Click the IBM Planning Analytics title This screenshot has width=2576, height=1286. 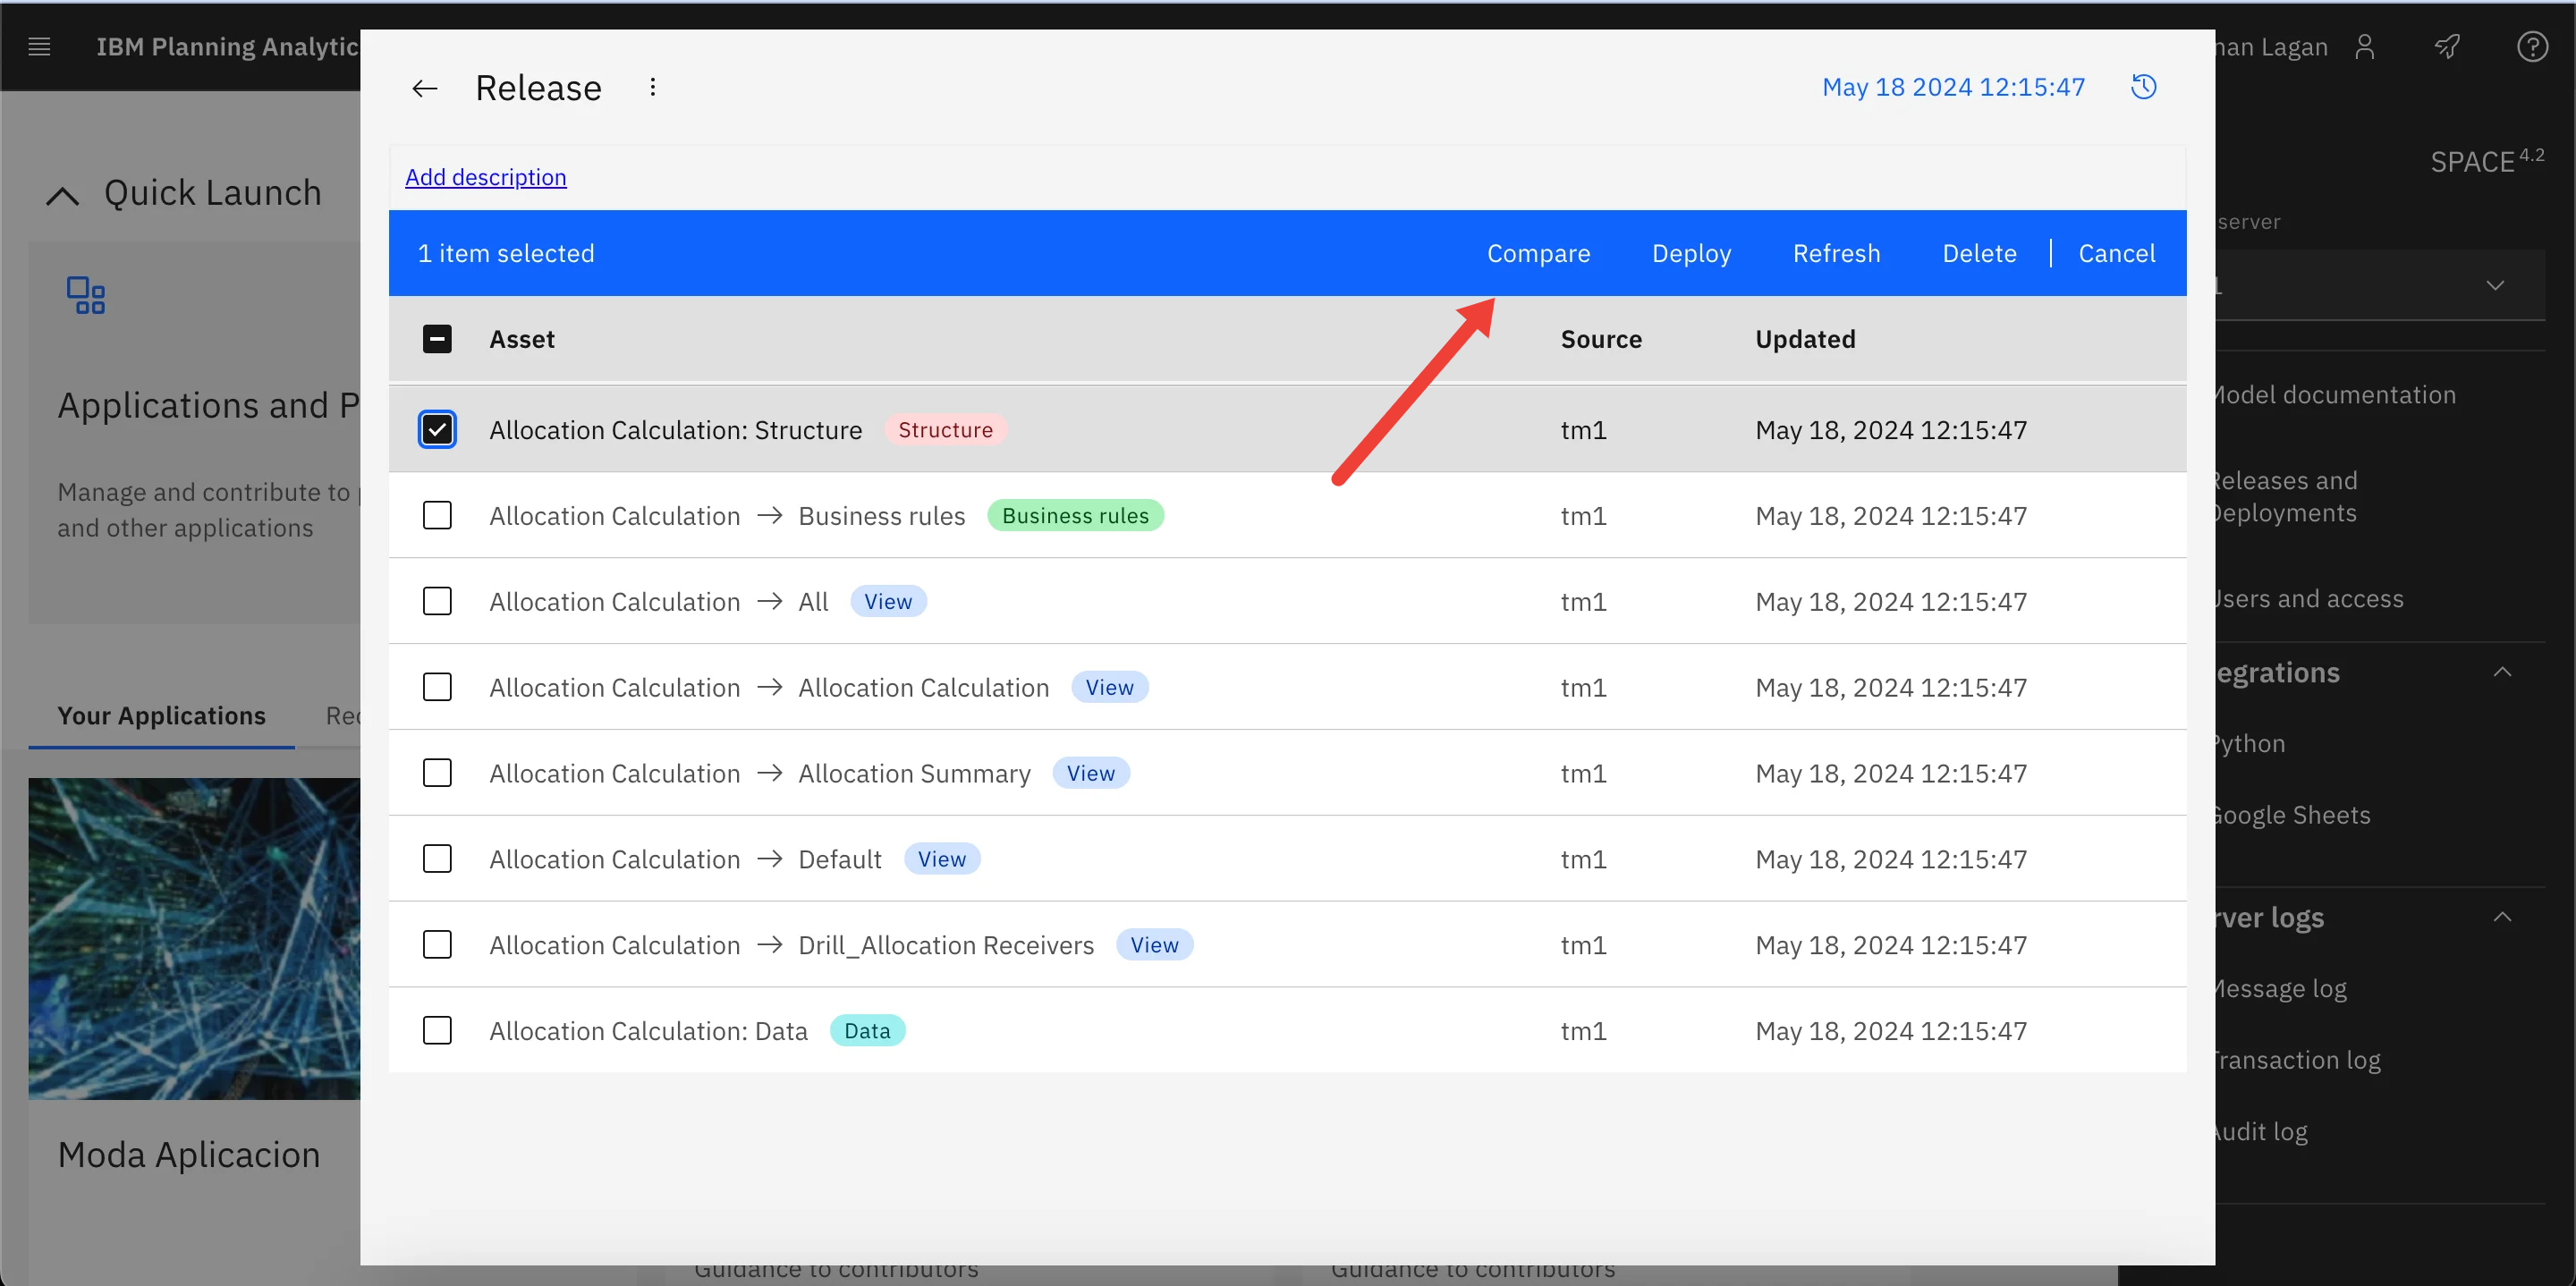click(227, 46)
